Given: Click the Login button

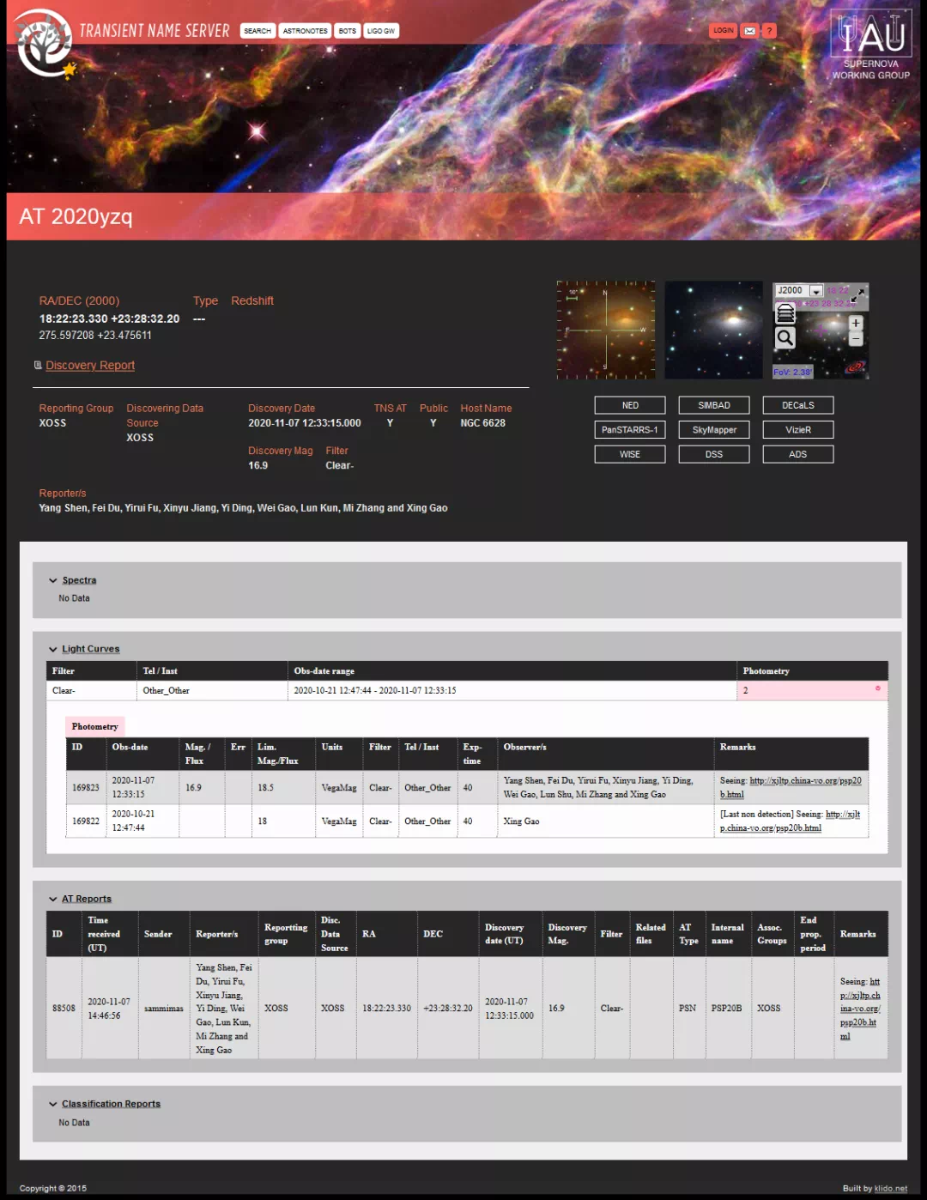Looking at the screenshot, I should [722, 31].
